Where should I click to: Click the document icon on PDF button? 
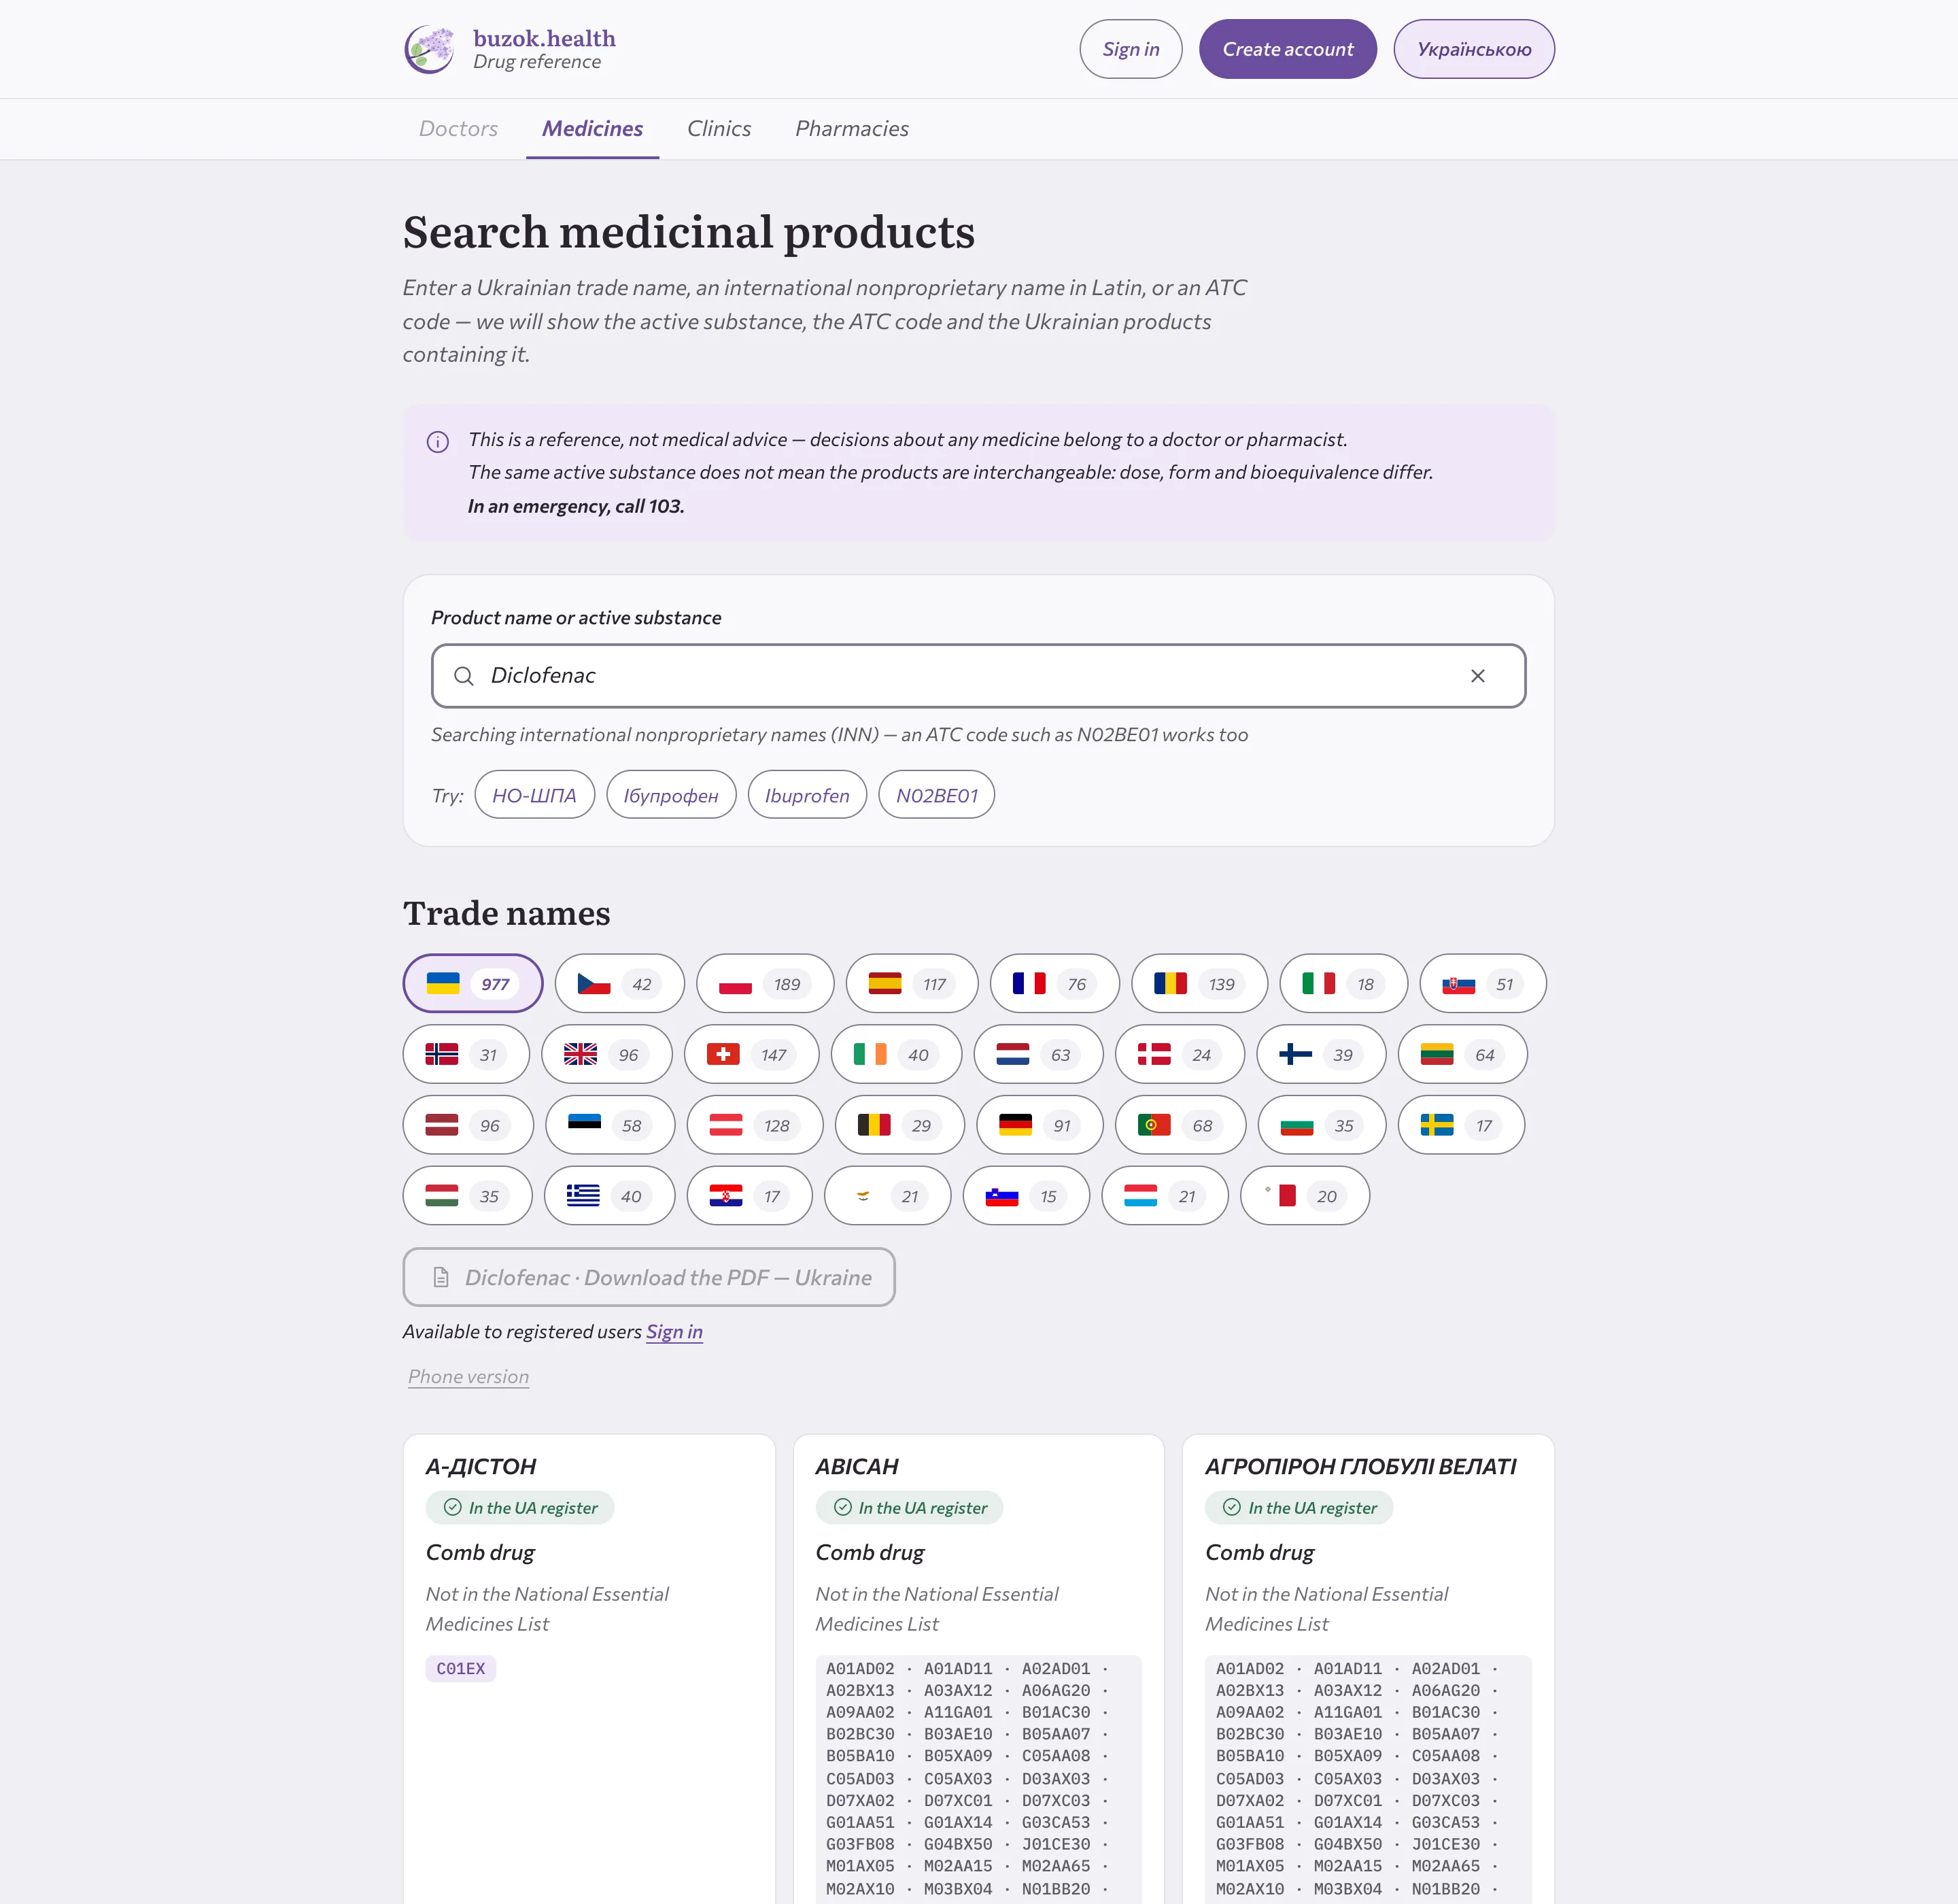tap(440, 1277)
